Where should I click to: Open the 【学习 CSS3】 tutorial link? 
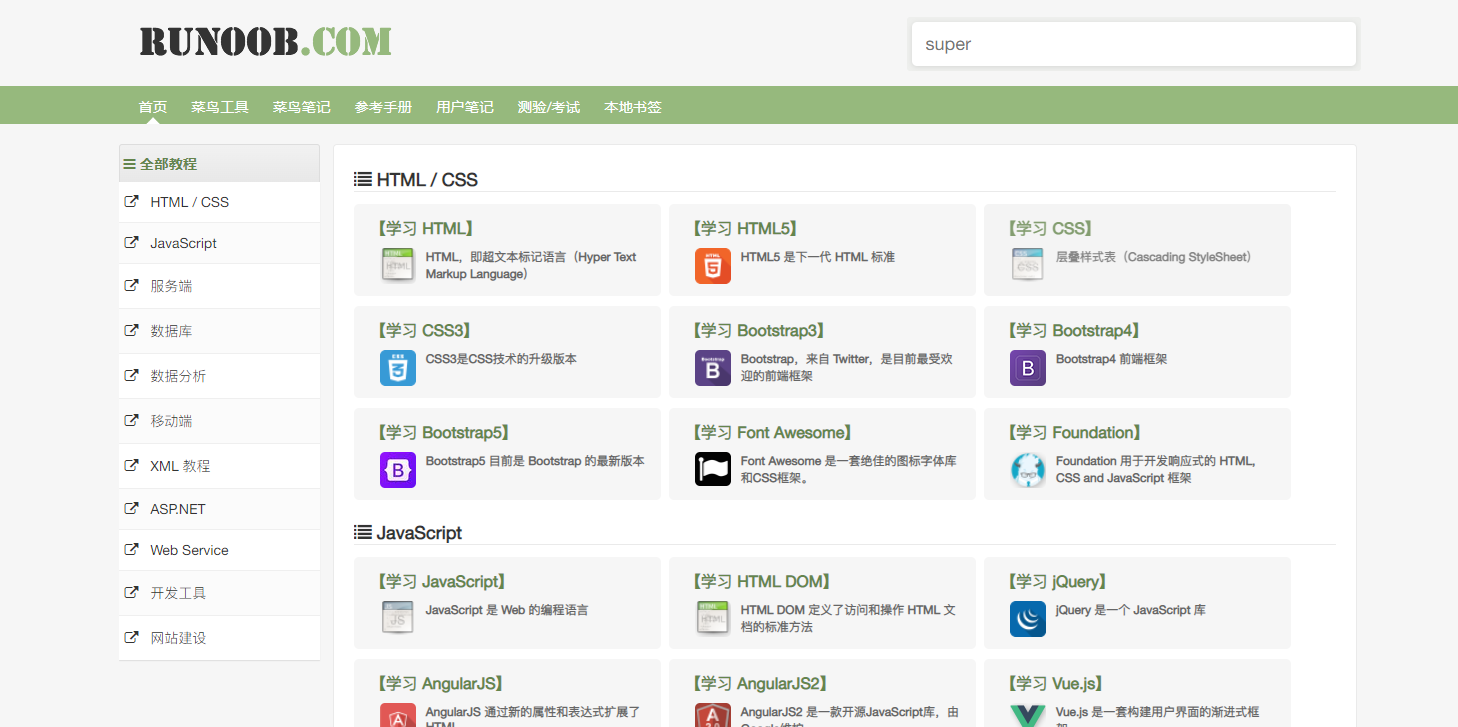click(425, 331)
